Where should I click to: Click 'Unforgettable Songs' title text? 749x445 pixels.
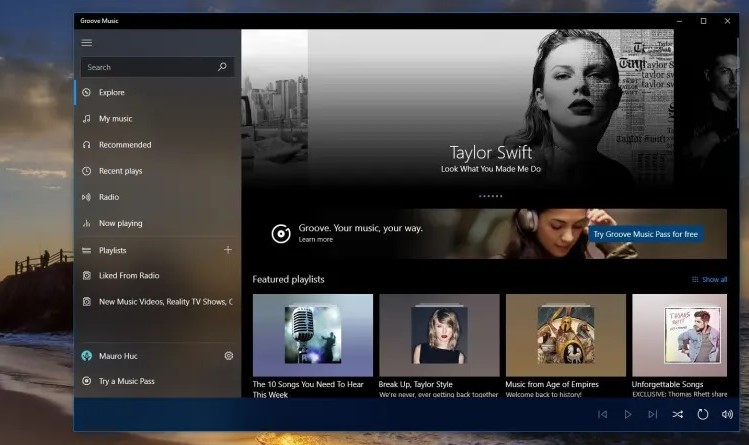point(667,384)
